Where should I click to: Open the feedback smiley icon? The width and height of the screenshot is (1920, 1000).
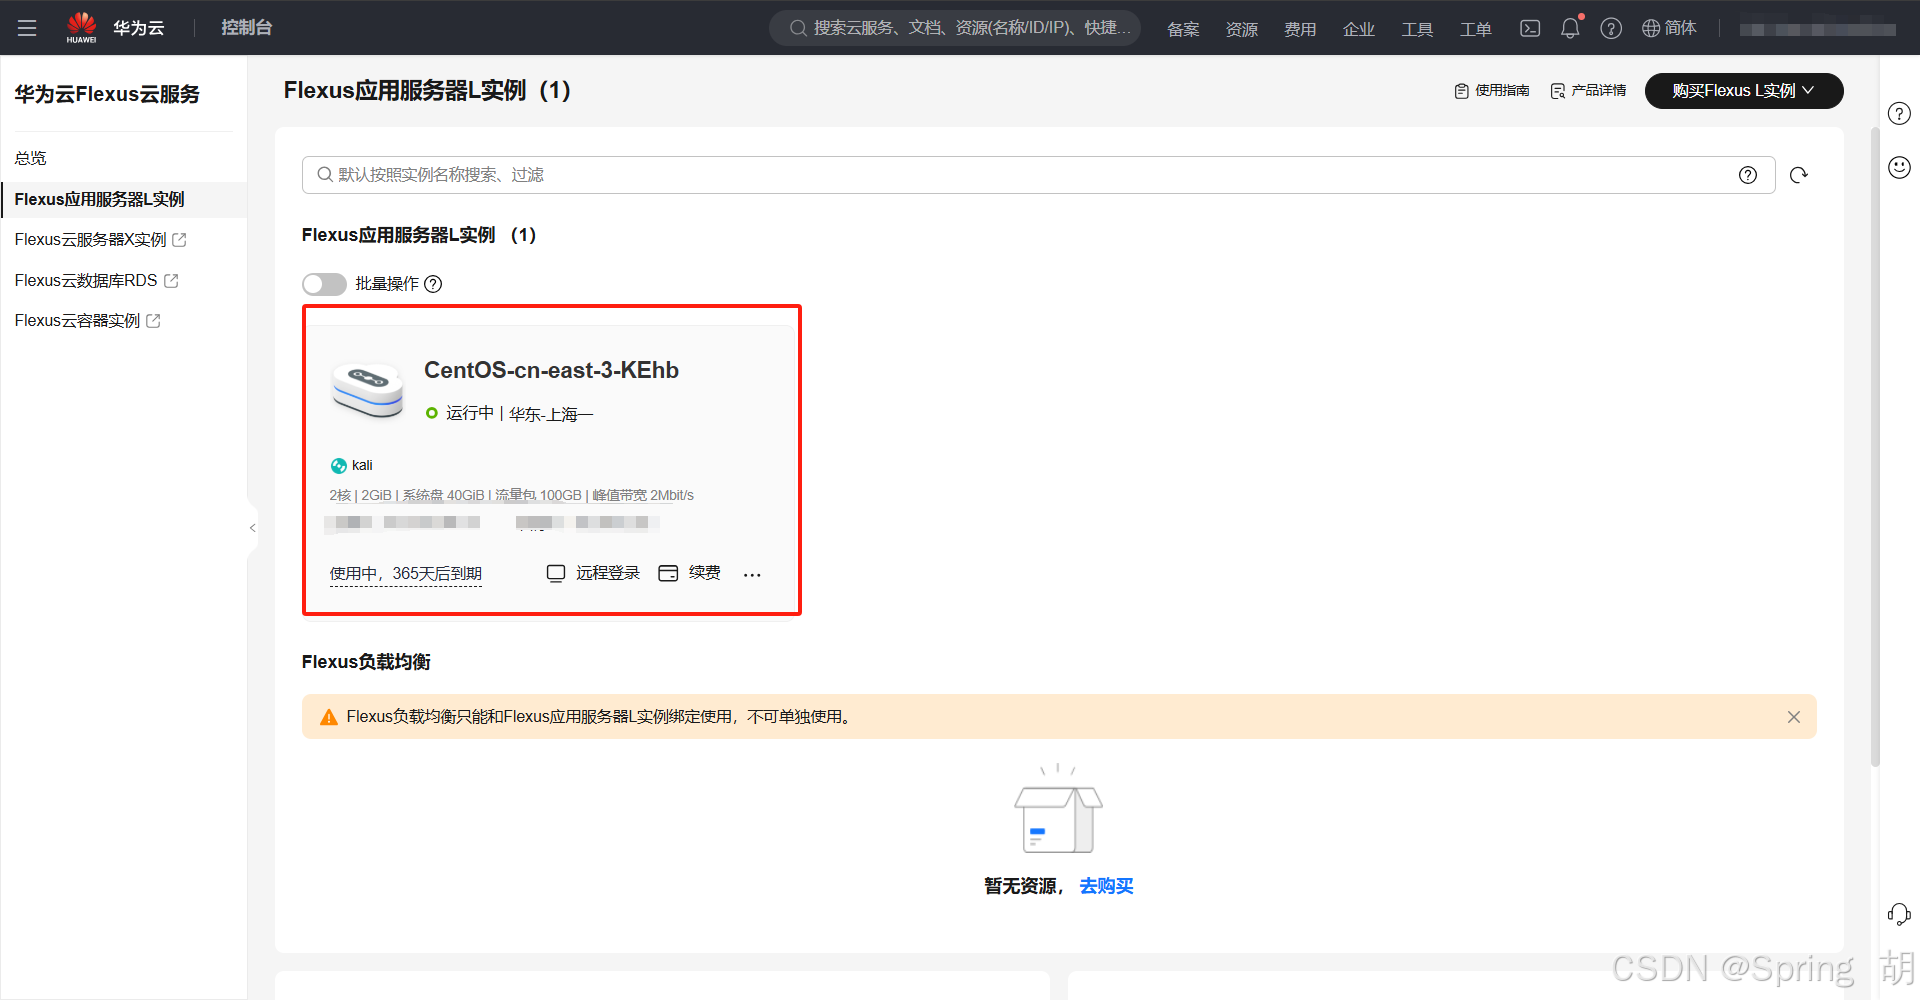1899,167
